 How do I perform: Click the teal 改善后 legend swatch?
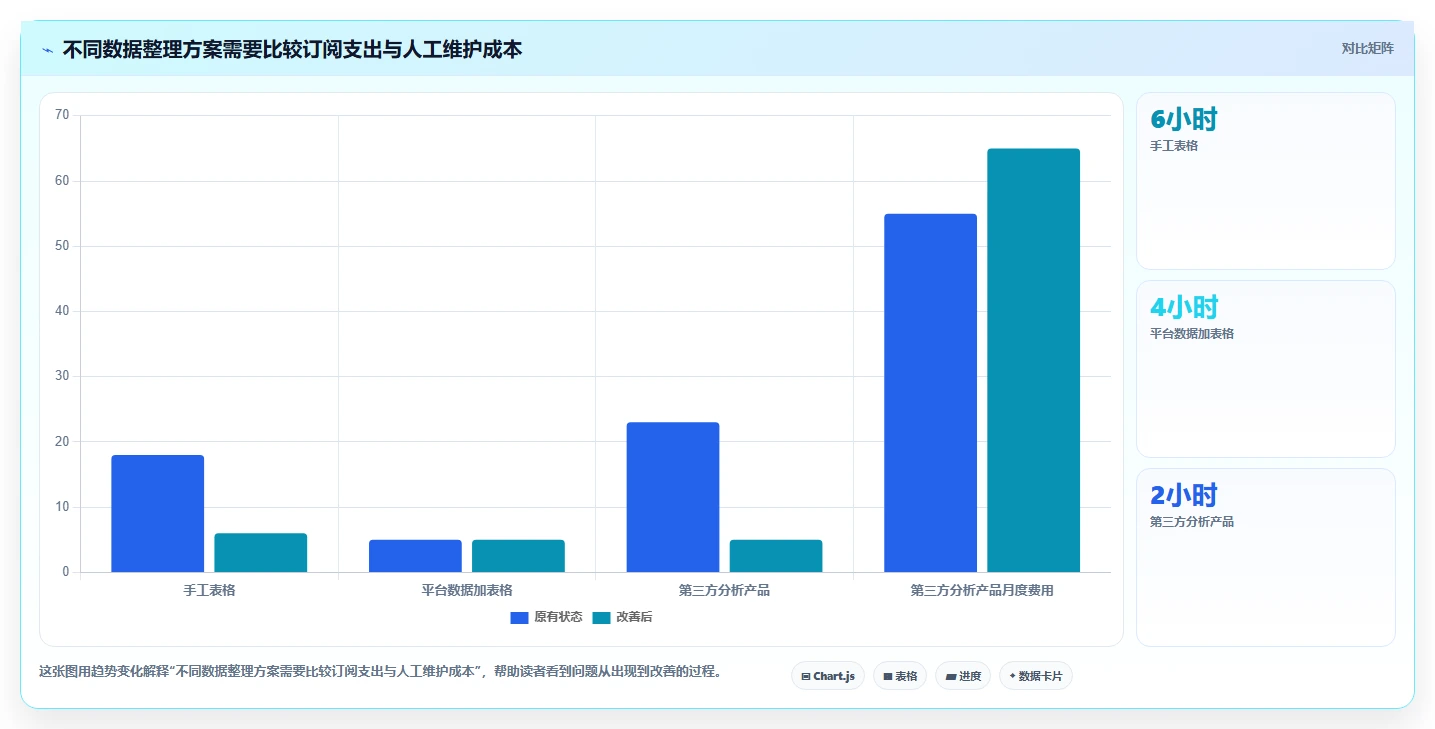pos(601,618)
